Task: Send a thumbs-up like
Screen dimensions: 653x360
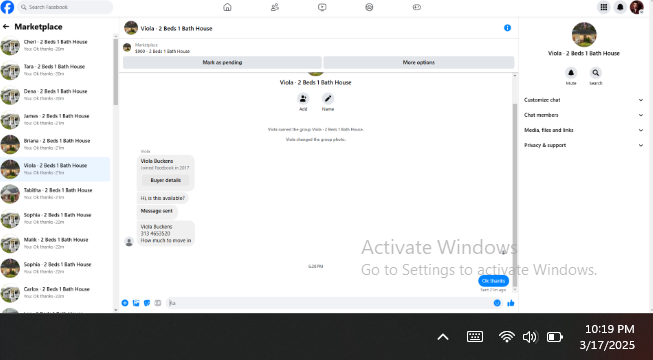Action: point(511,303)
